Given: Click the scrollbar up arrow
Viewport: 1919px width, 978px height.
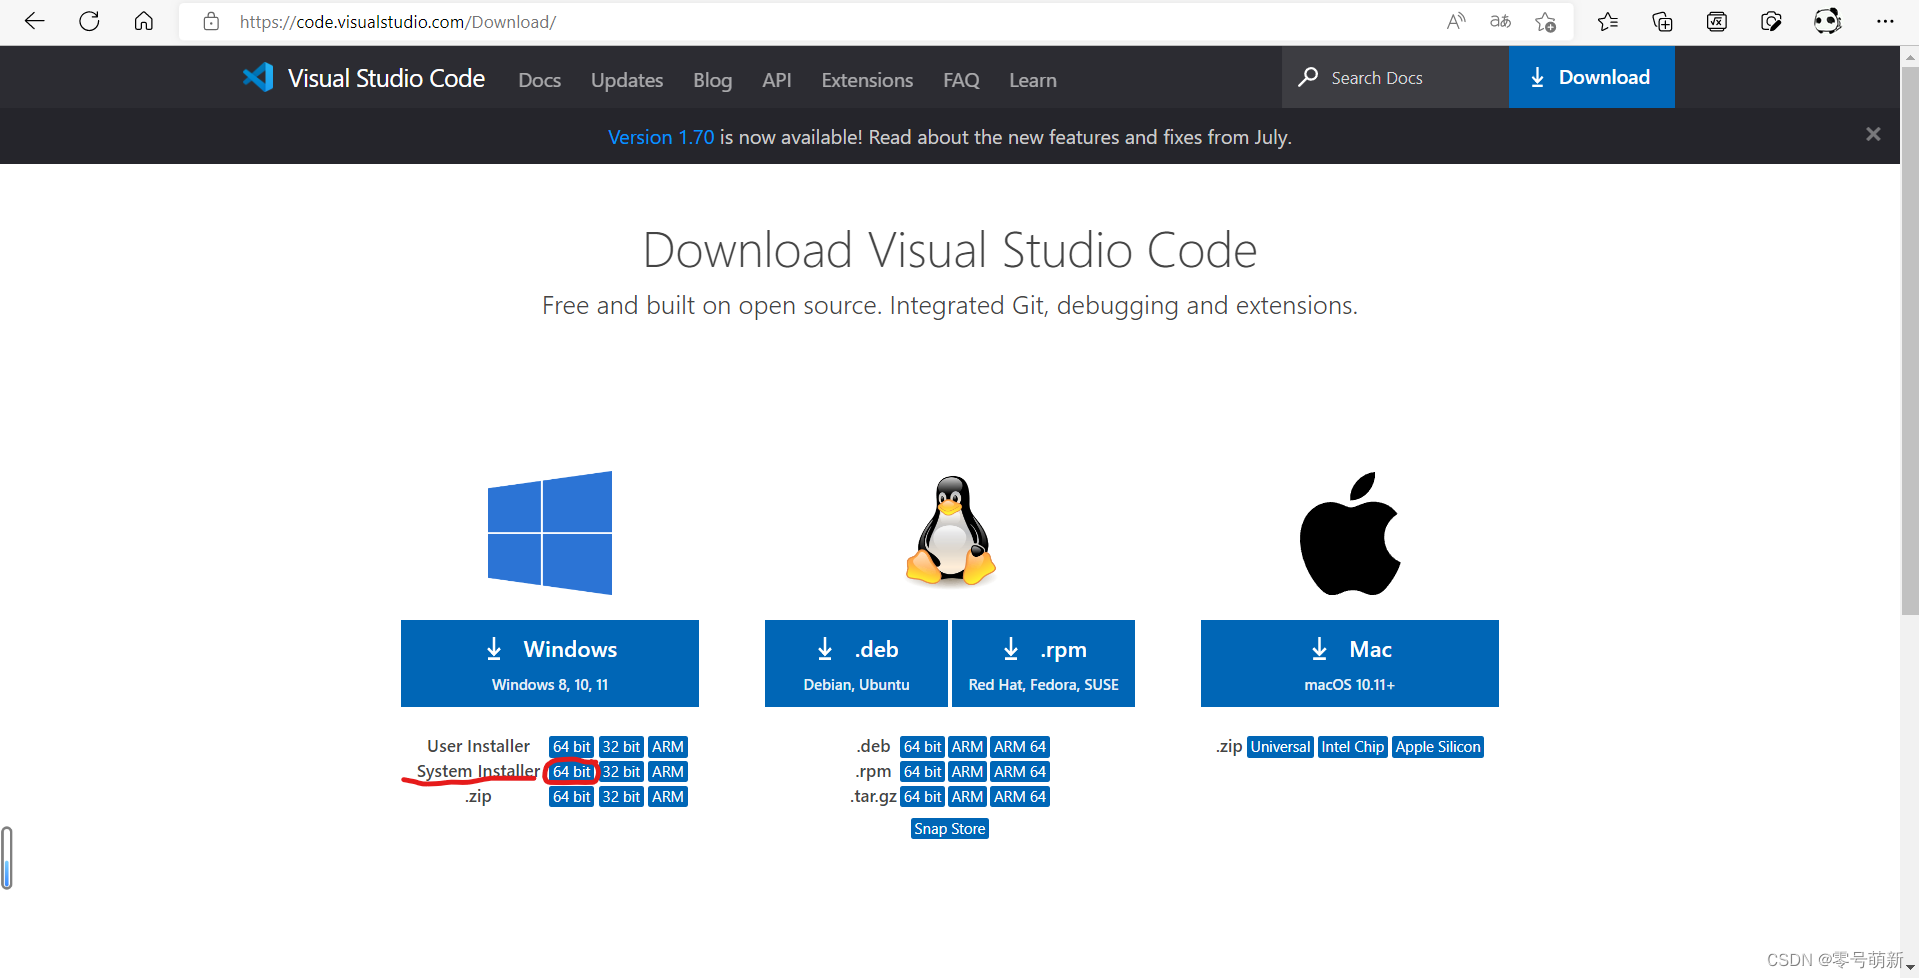Looking at the screenshot, I should tap(1909, 57).
